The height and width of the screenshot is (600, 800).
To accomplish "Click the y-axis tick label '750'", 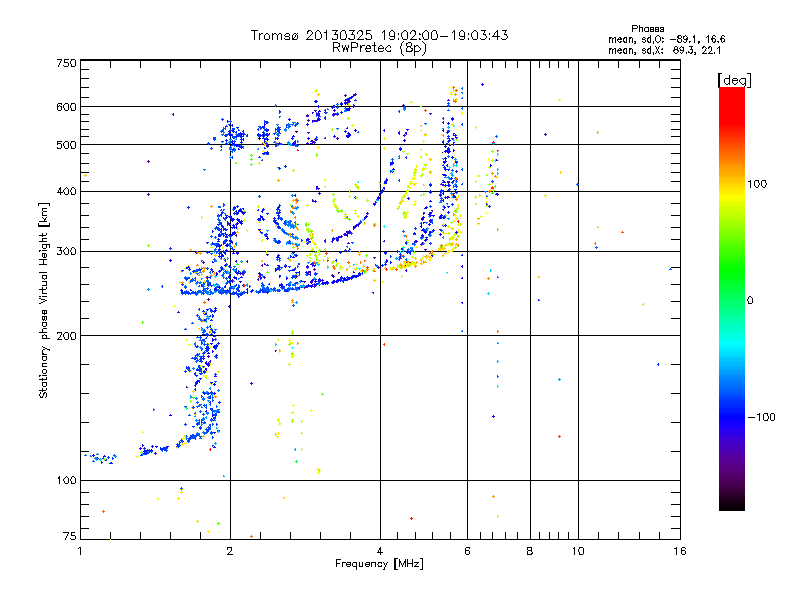I will 66,63.
